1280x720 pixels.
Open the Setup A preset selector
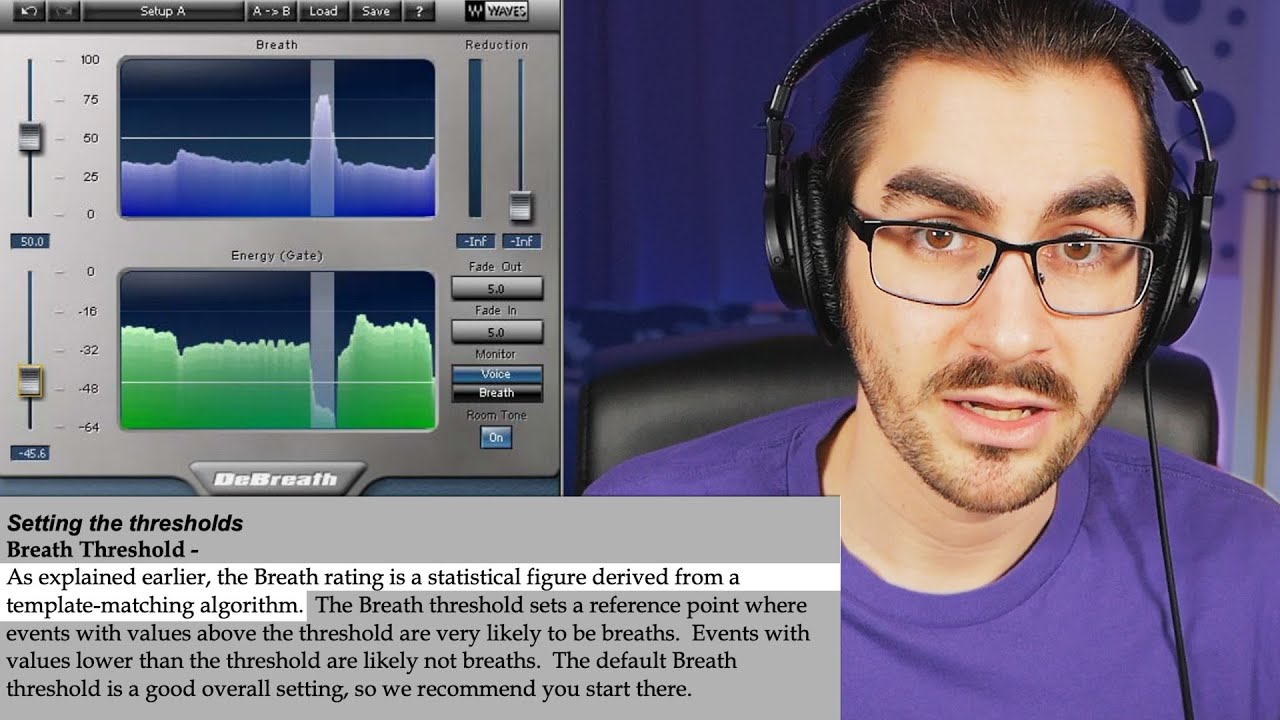(162, 11)
